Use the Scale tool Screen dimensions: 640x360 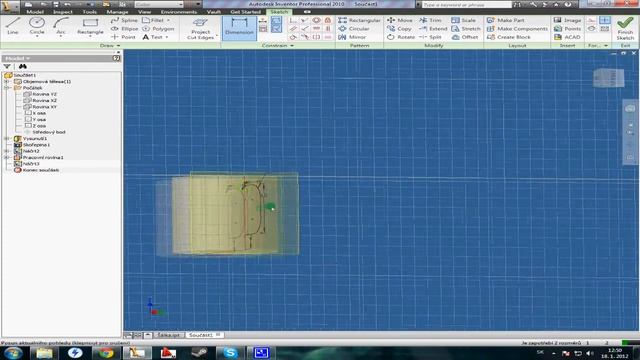[x=463, y=20]
